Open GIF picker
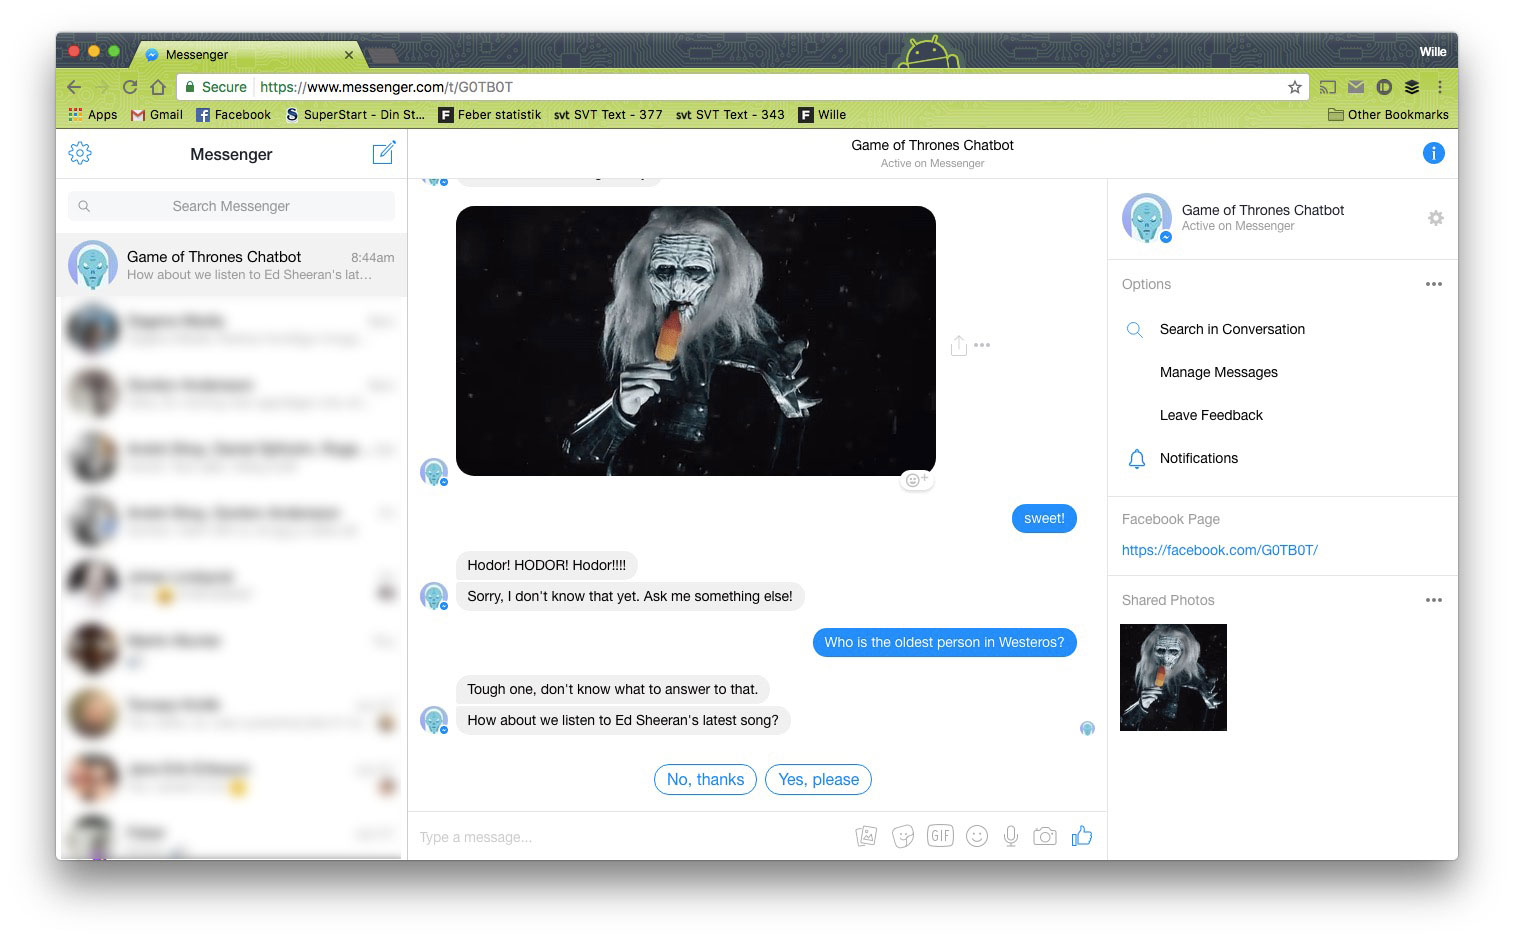This screenshot has width=1514, height=940. (940, 836)
